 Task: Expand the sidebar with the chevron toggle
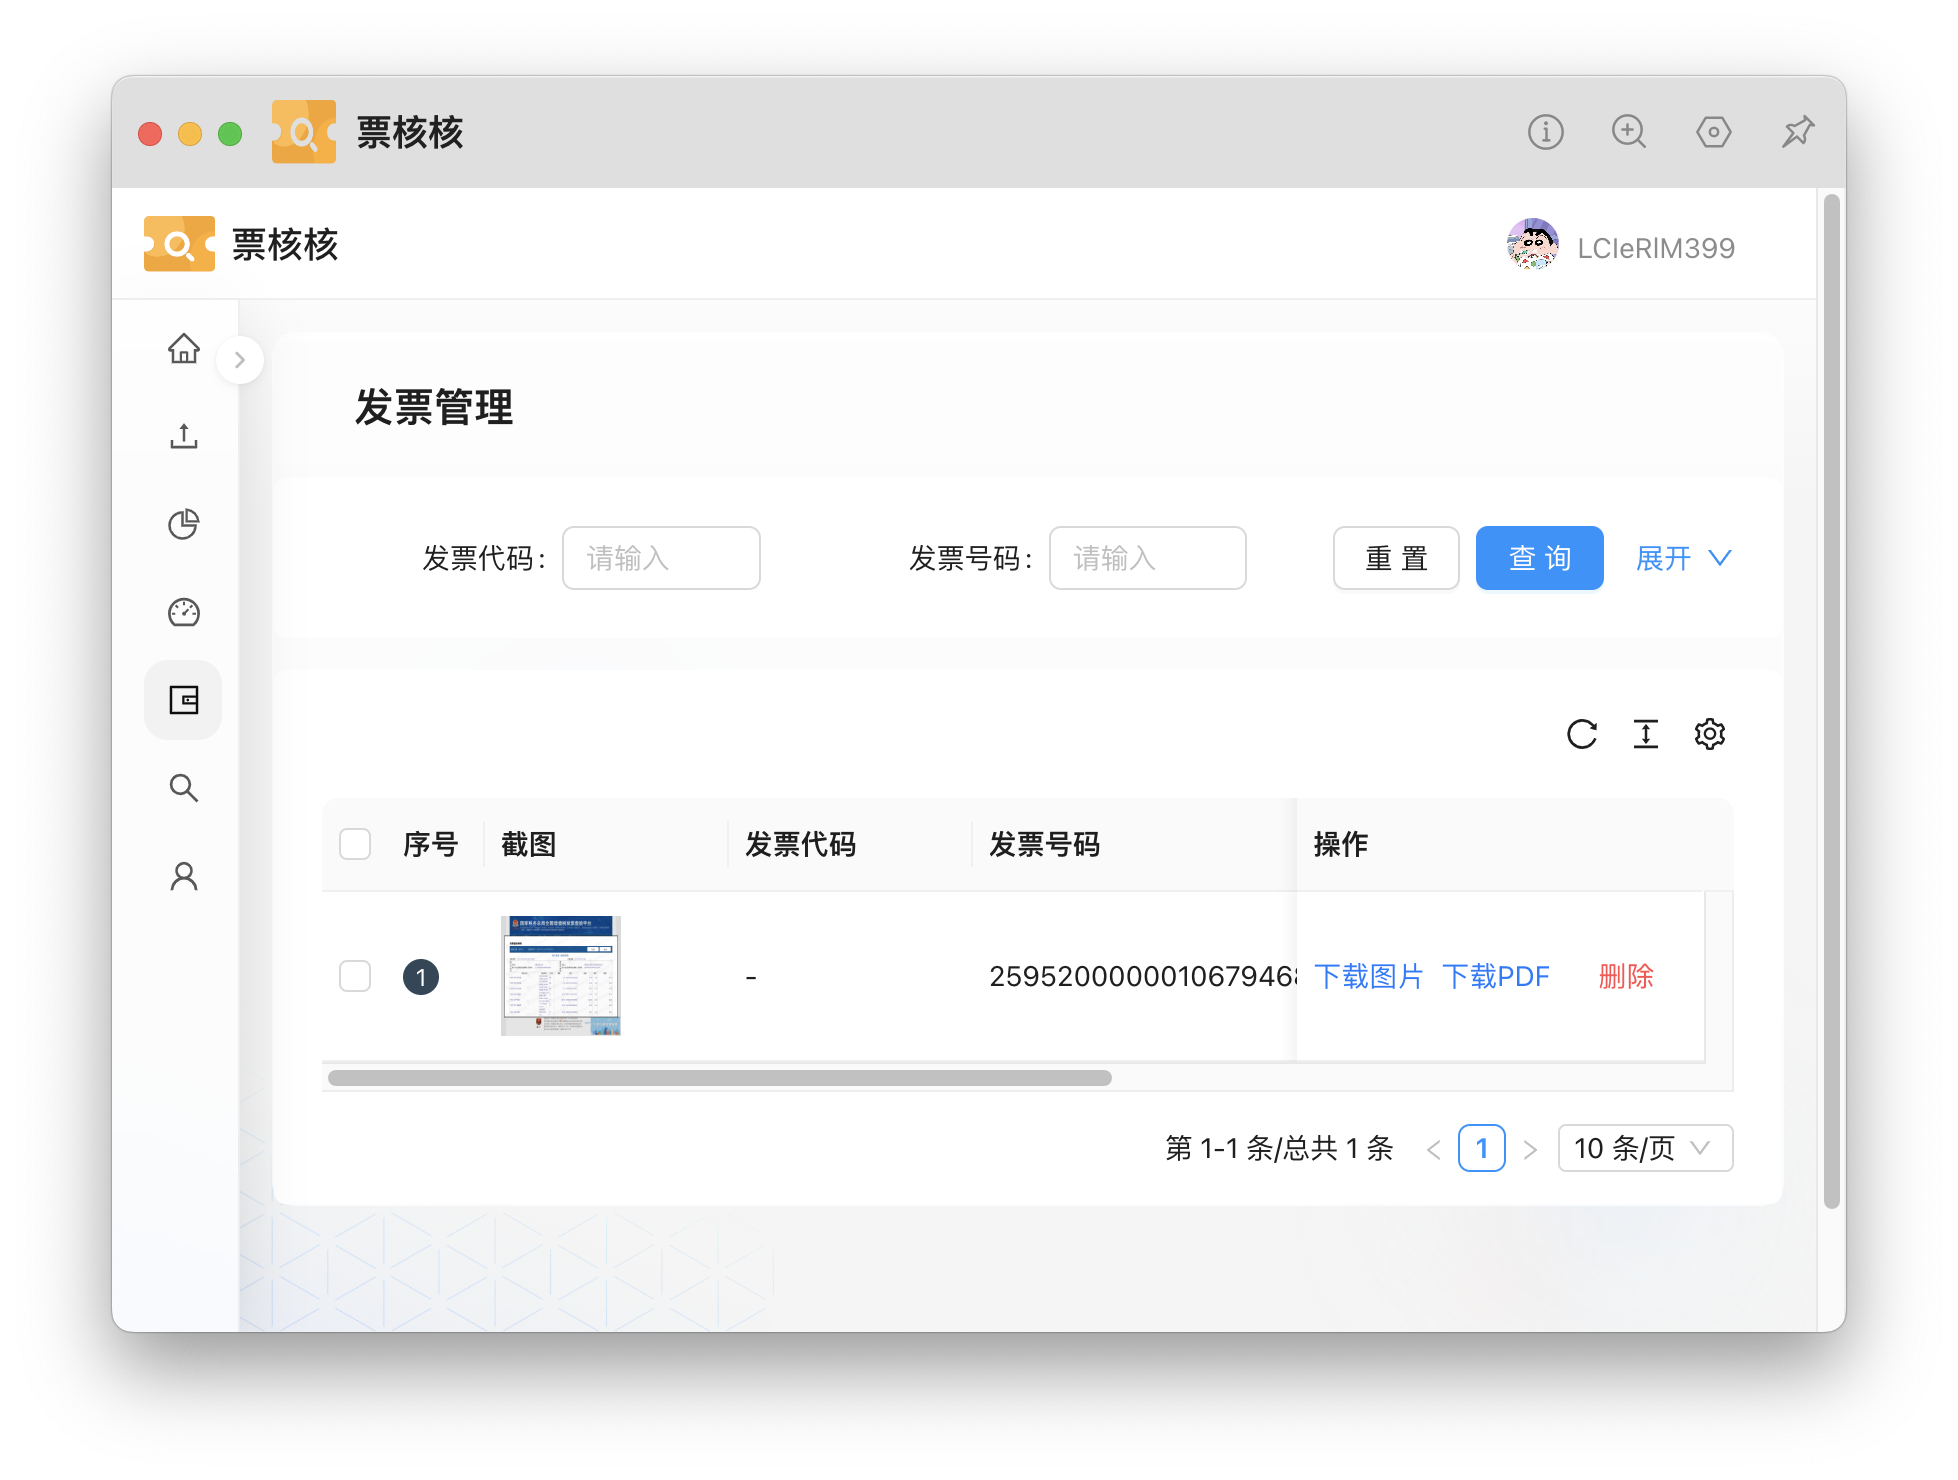click(240, 360)
